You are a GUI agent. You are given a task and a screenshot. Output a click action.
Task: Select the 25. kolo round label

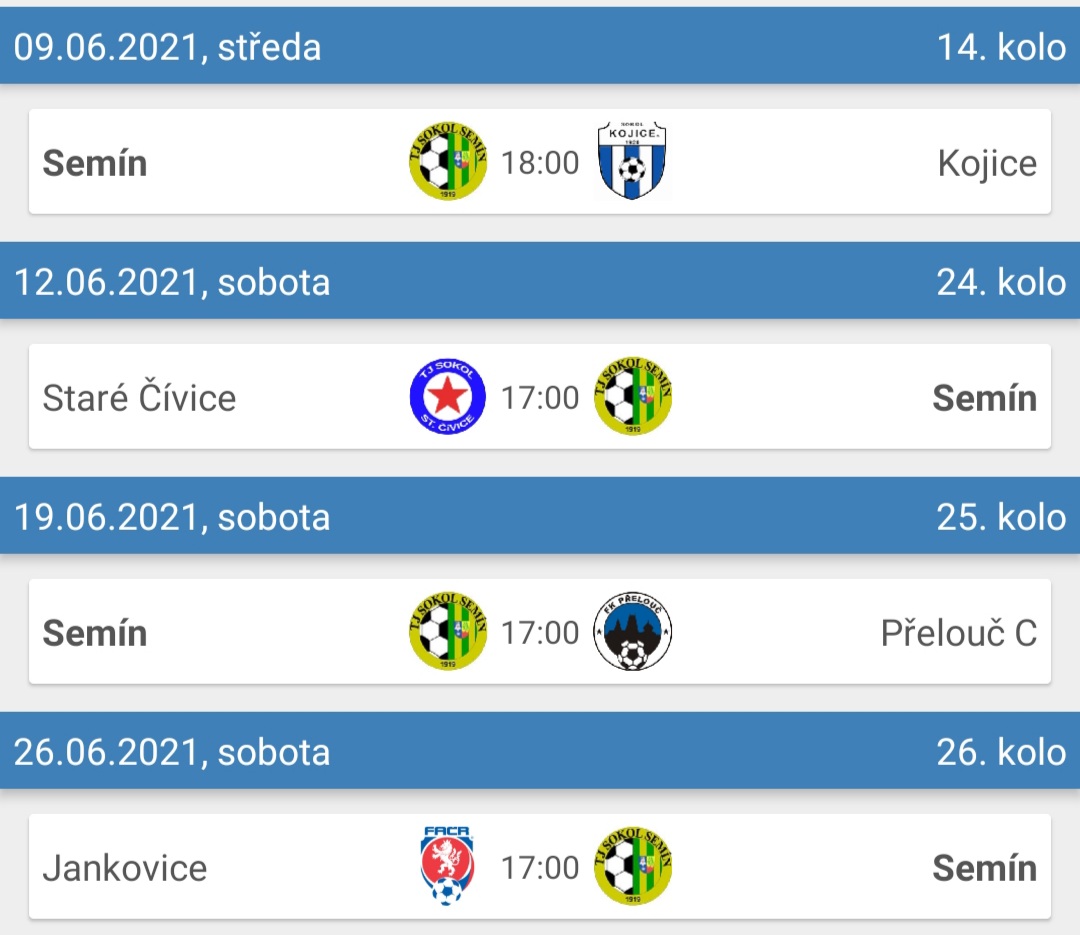tap(1001, 517)
